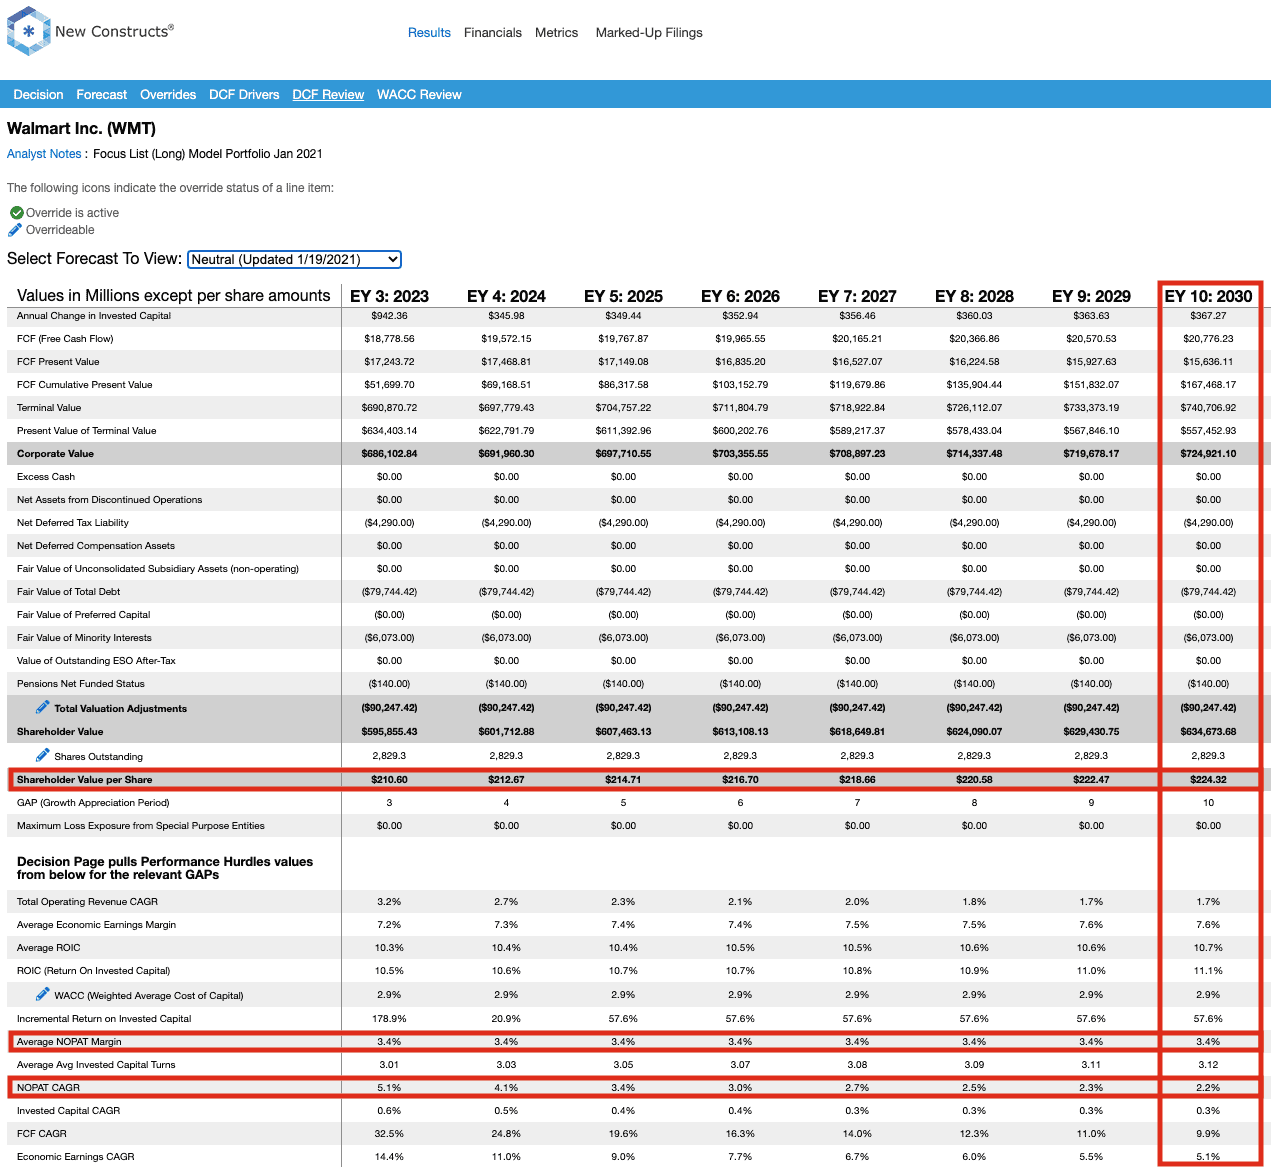Viewport: 1271px width, 1167px height.
Task: Click green Override is active check icon
Action: pyautogui.click(x=16, y=213)
